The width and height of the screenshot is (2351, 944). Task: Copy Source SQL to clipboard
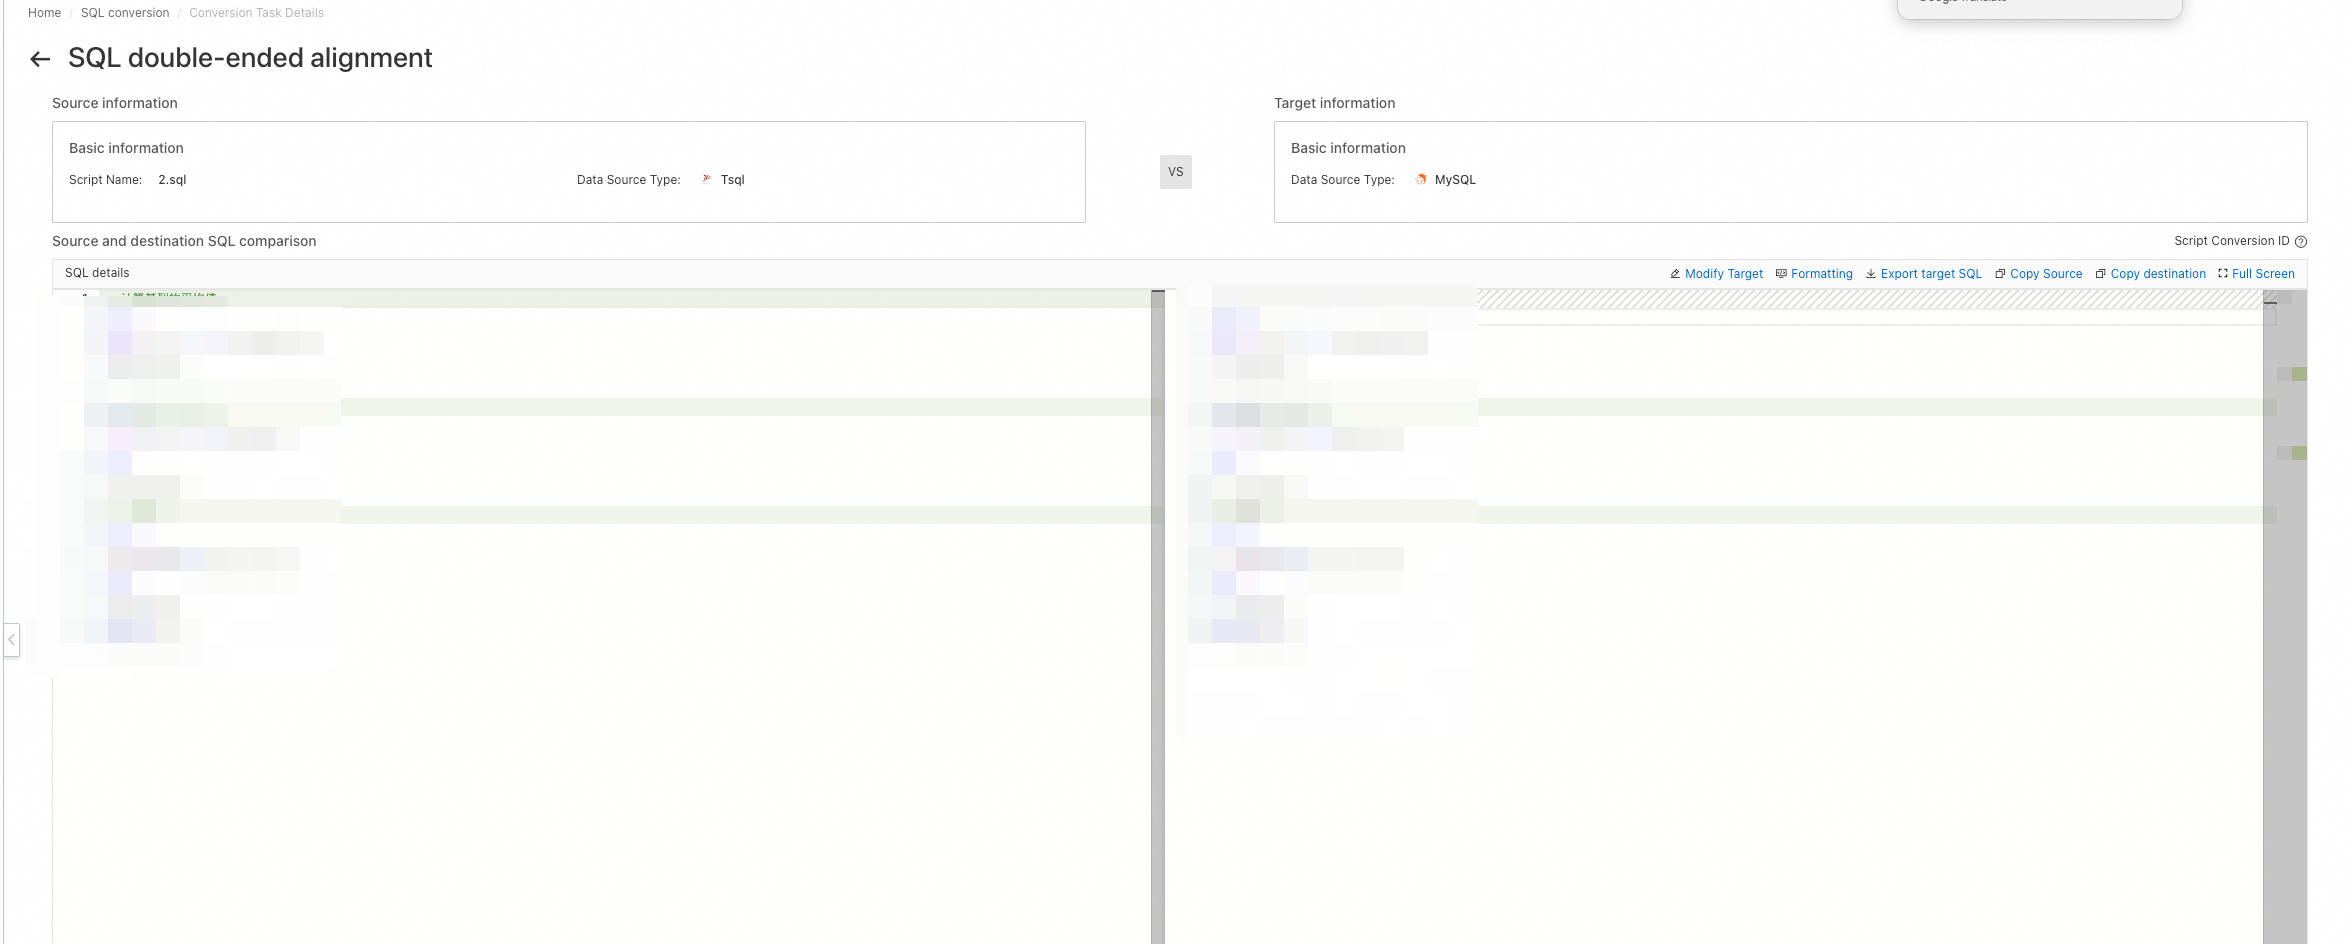click(2038, 274)
